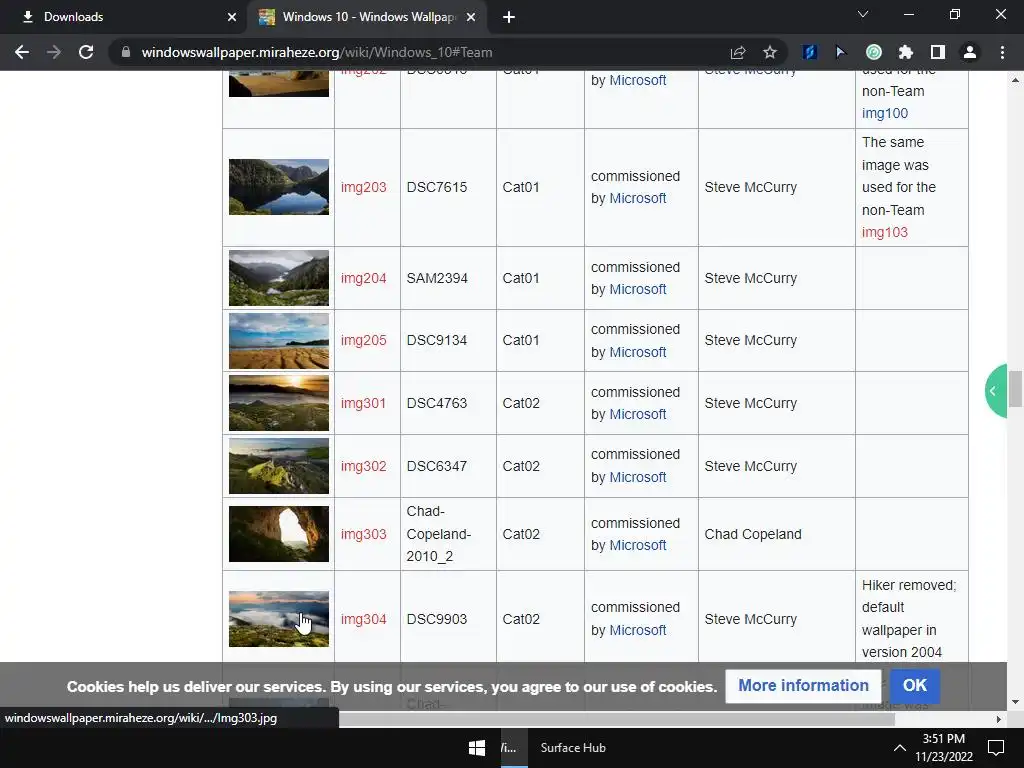
Task: Open the blue arrow extension icon
Action: pos(841,52)
